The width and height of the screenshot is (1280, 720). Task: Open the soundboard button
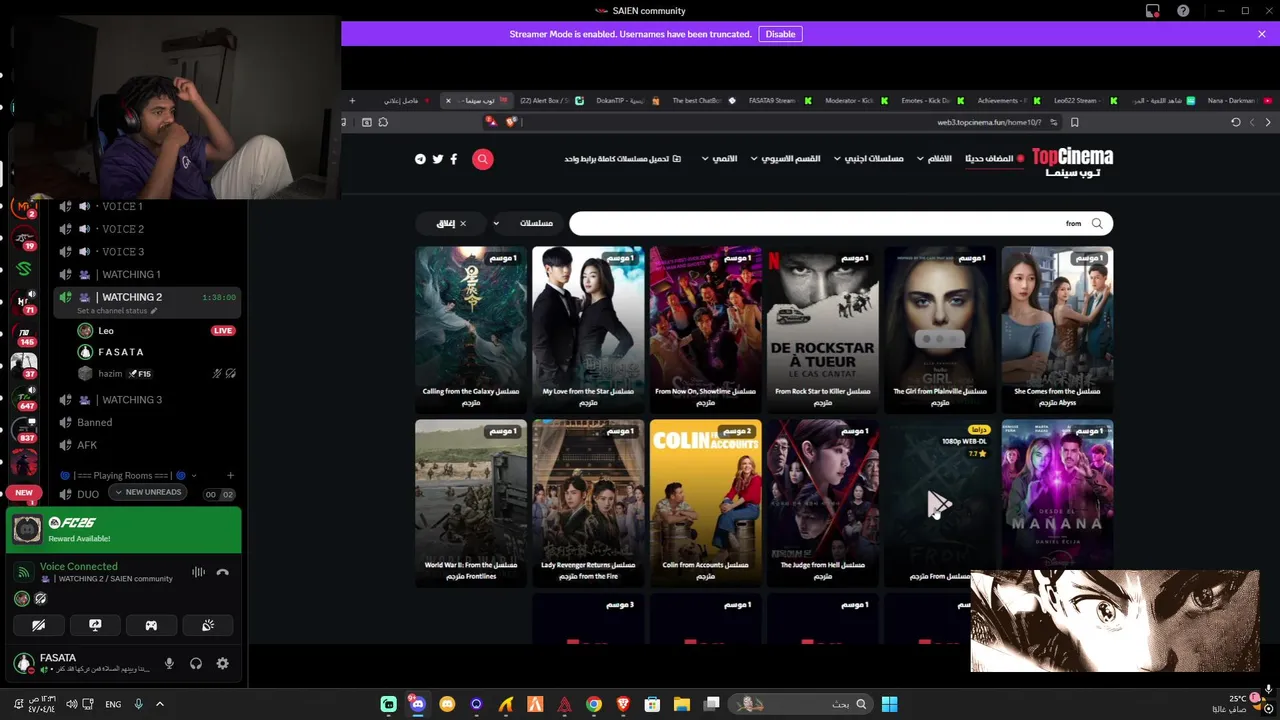click(208, 625)
